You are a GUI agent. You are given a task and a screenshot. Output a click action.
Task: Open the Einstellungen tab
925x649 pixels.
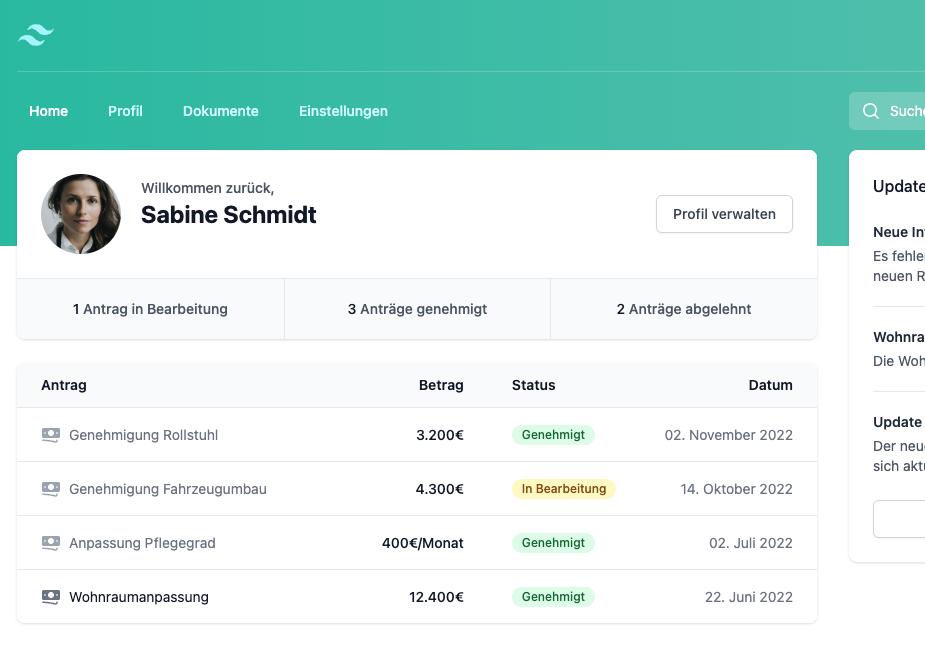pos(343,111)
